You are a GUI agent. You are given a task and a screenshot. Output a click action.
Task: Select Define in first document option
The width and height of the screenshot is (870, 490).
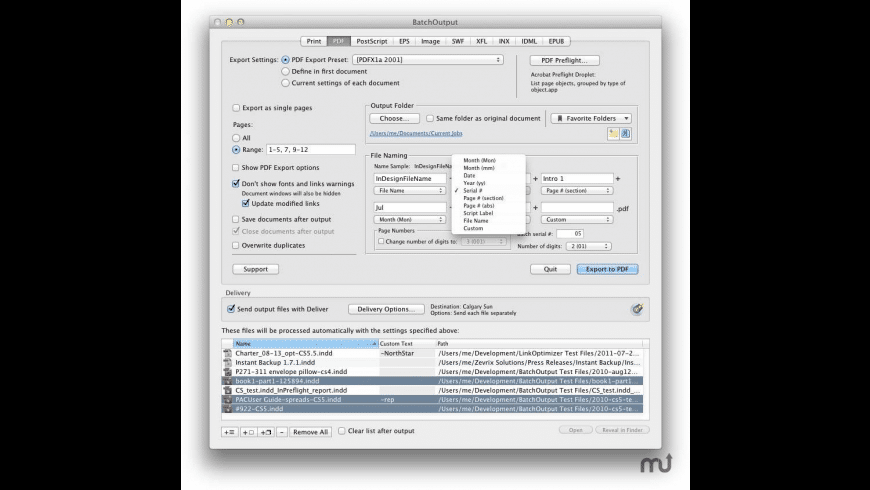[285, 72]
